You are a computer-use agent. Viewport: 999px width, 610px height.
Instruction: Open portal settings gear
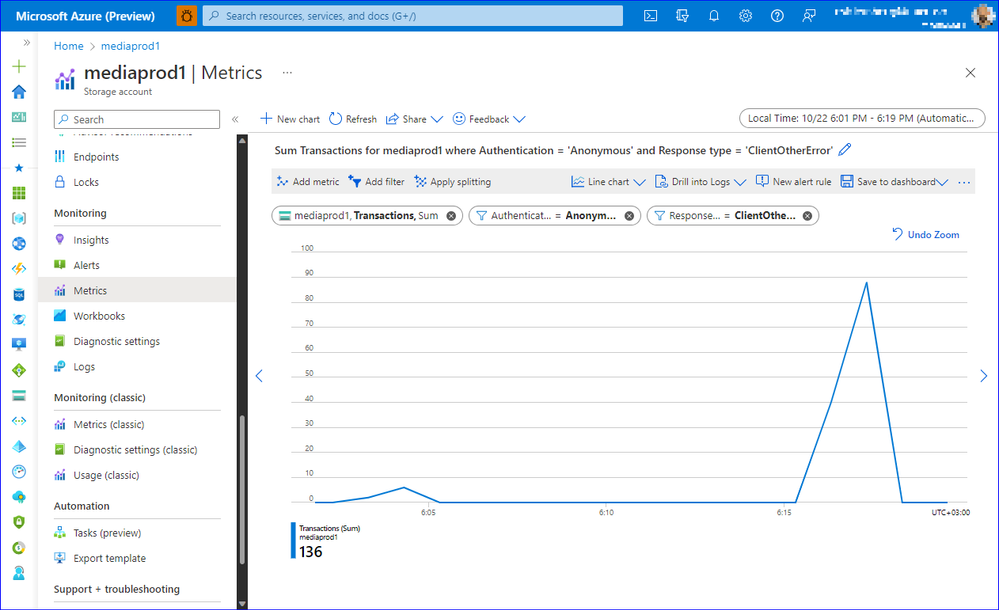click(745, 16)
